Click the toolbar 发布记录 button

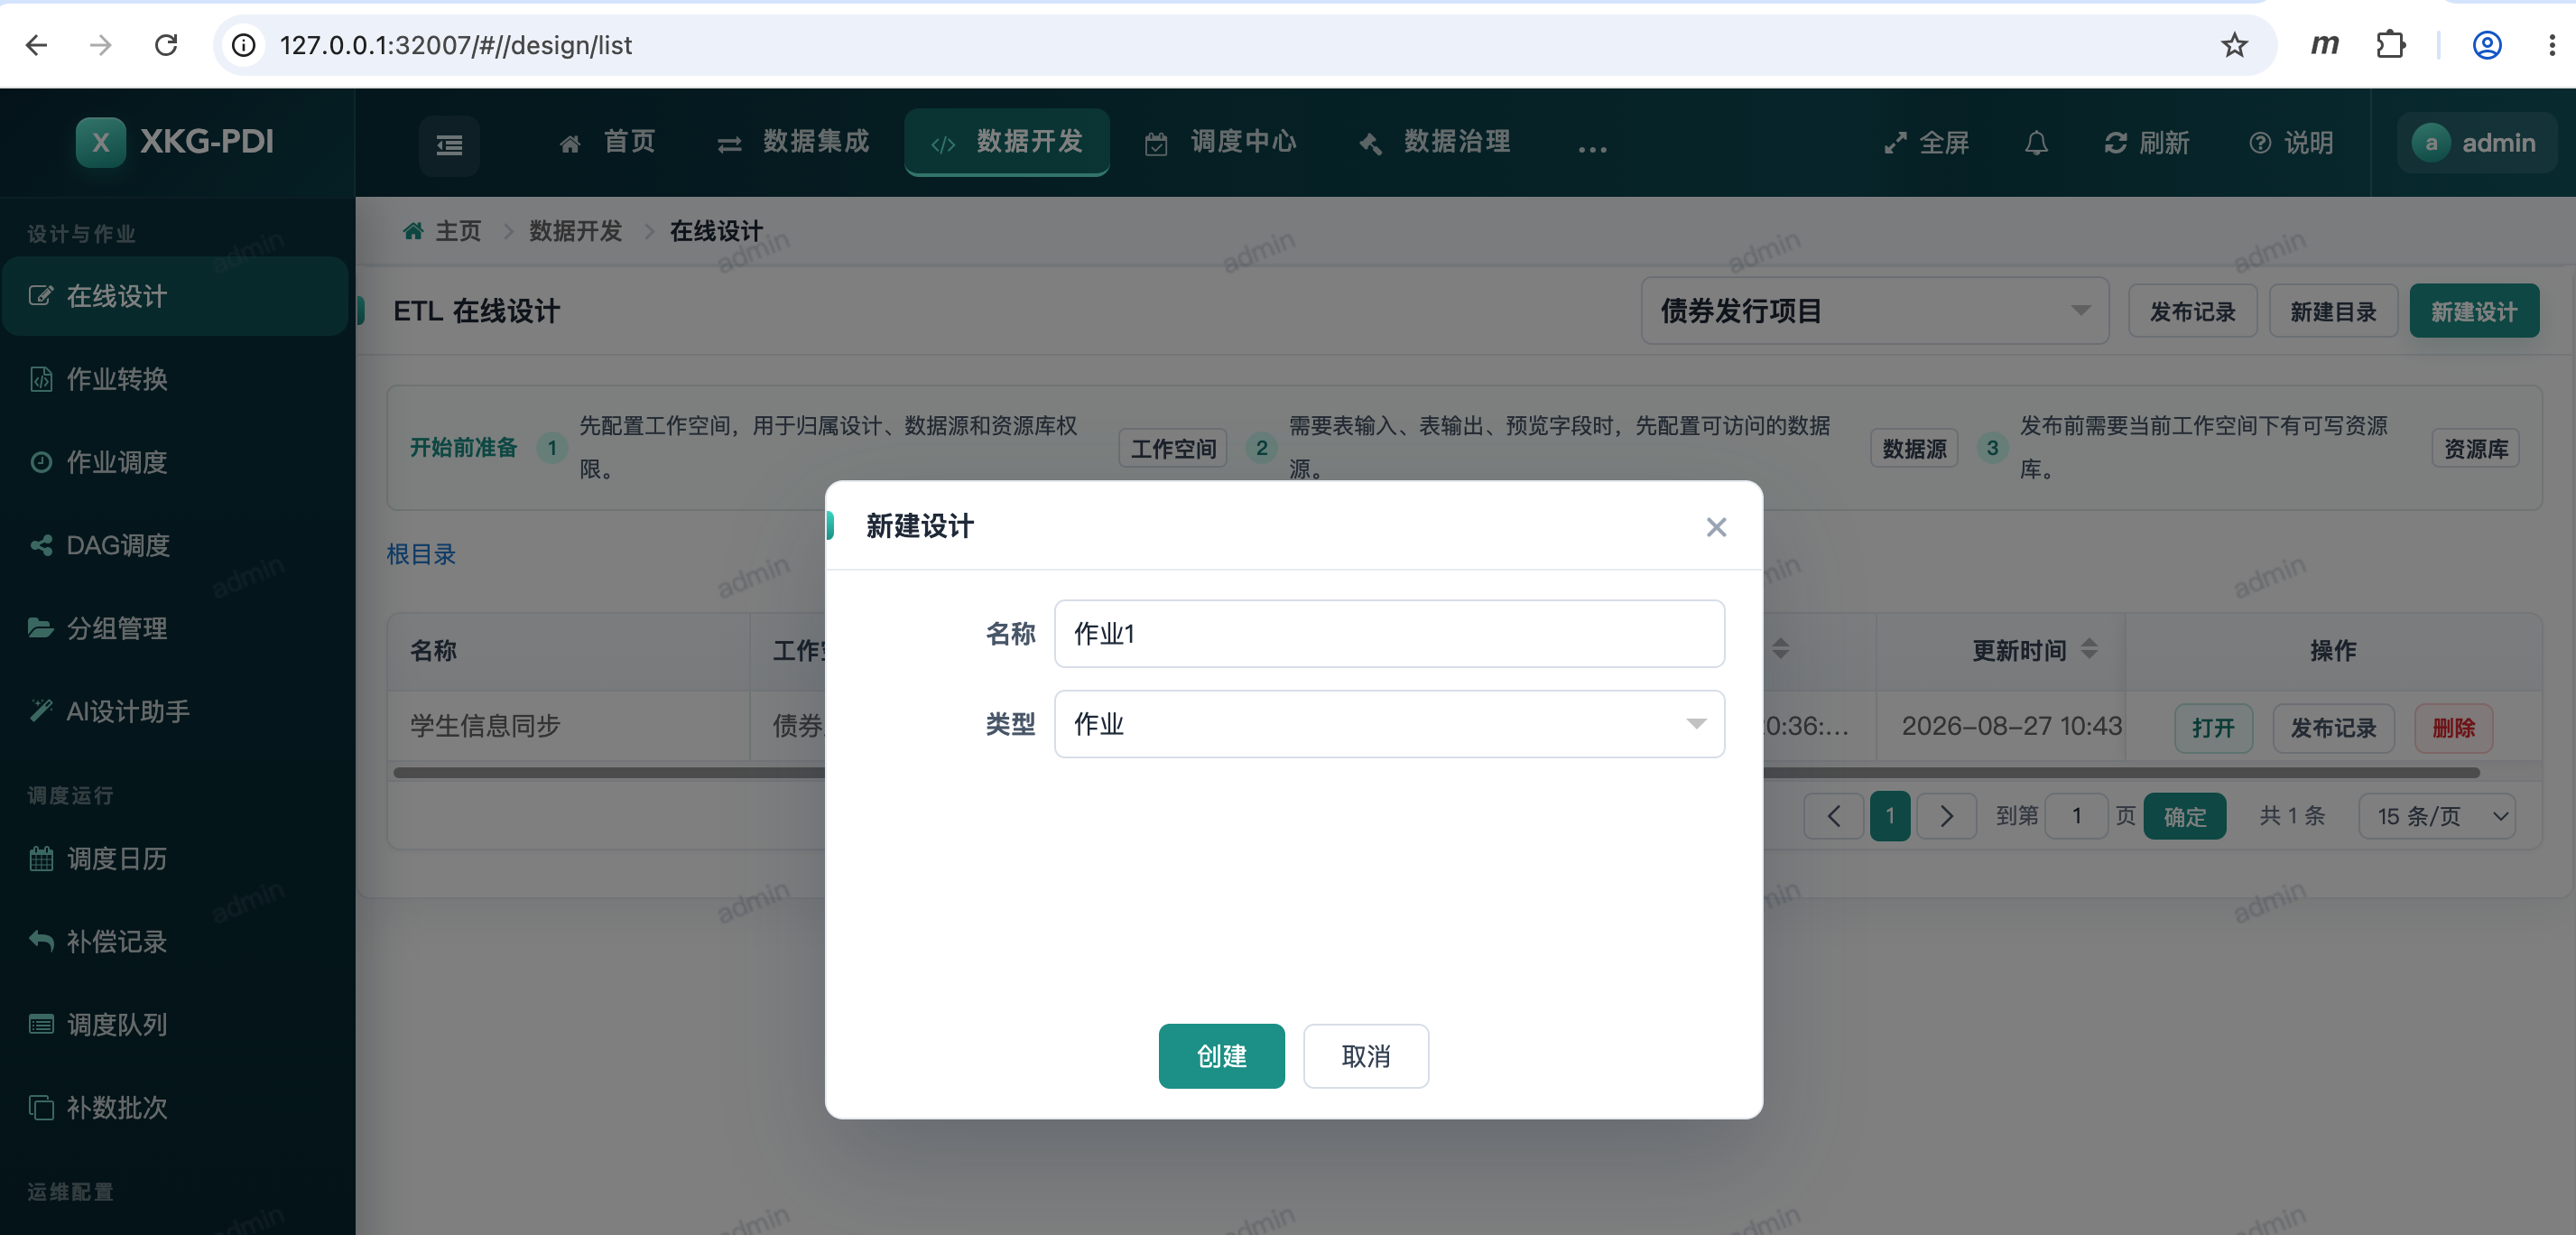2192,312
